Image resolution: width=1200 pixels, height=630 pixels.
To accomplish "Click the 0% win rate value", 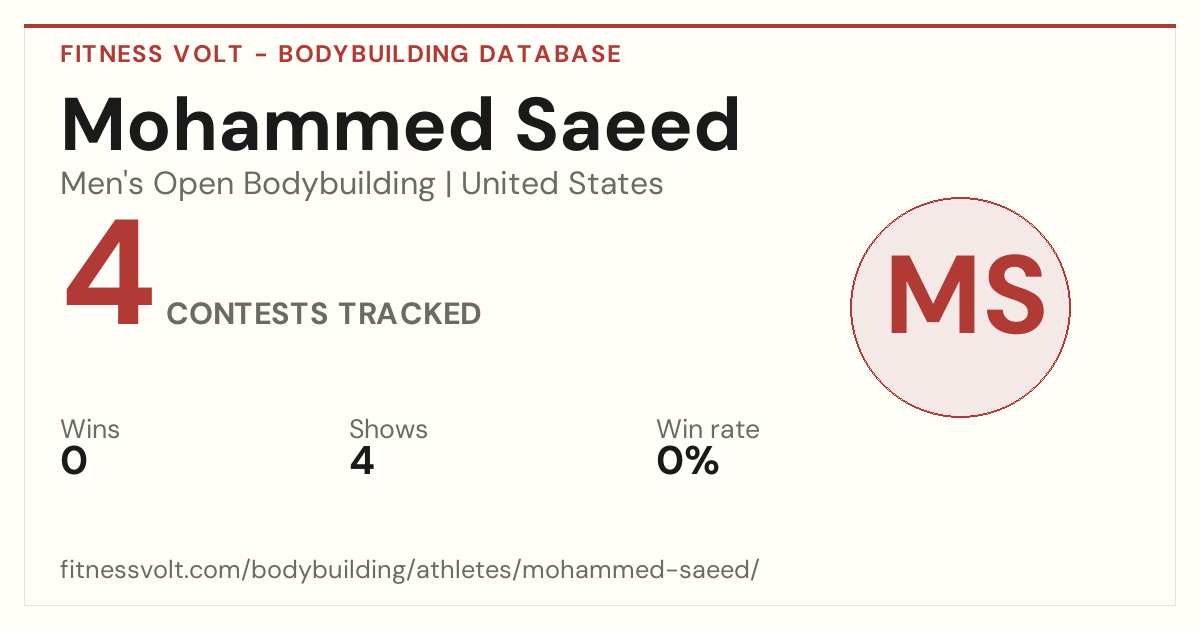I will coord(688,461).
